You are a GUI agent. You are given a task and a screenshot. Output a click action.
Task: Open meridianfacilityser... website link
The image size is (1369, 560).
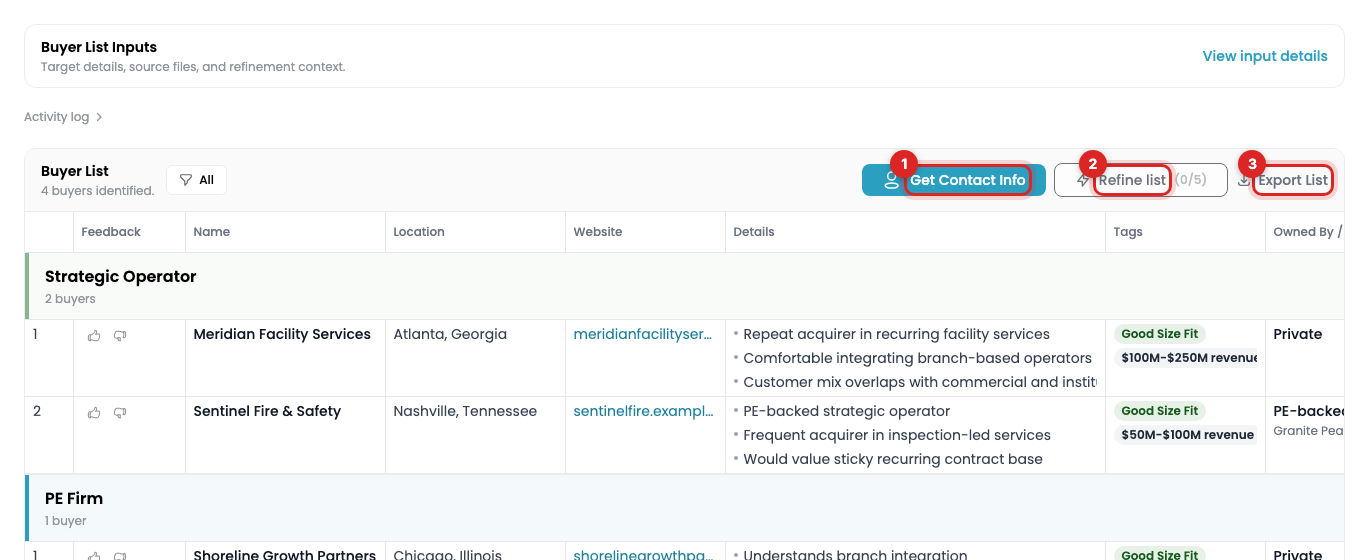(643, 334)
